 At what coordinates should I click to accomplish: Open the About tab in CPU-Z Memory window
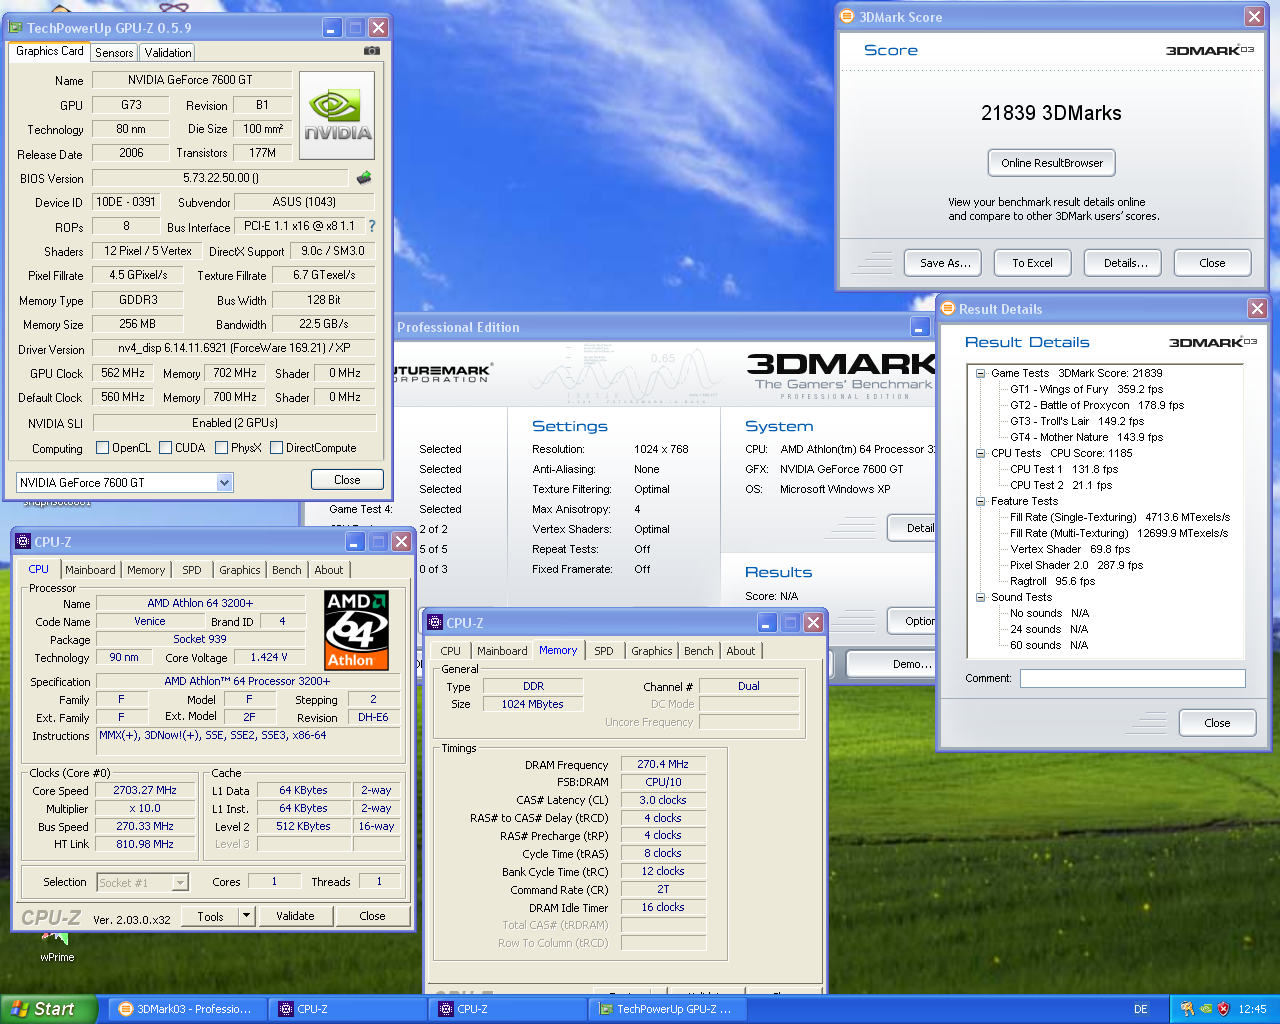[741, 651]
